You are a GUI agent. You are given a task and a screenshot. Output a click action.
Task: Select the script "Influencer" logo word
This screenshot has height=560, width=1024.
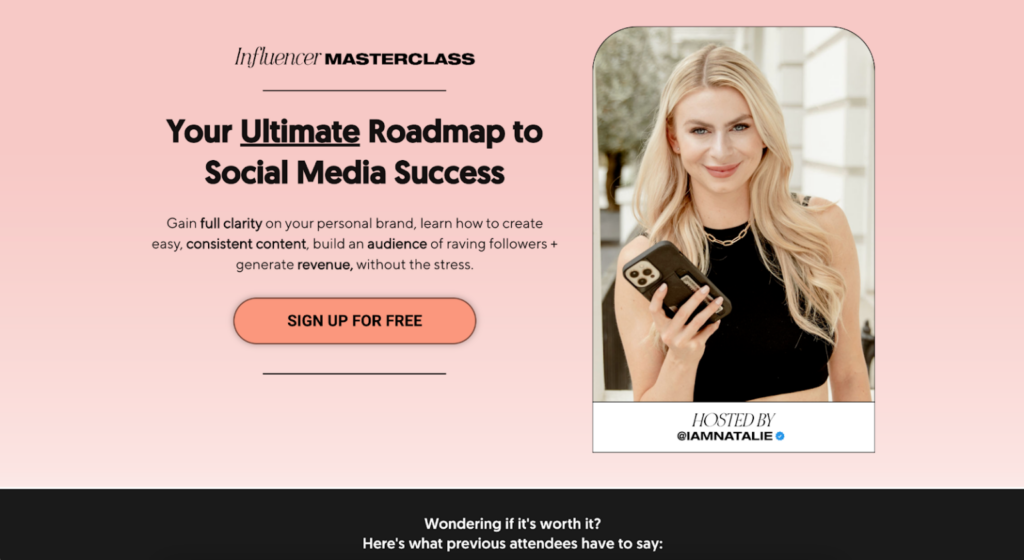click(x=278, y=57)
